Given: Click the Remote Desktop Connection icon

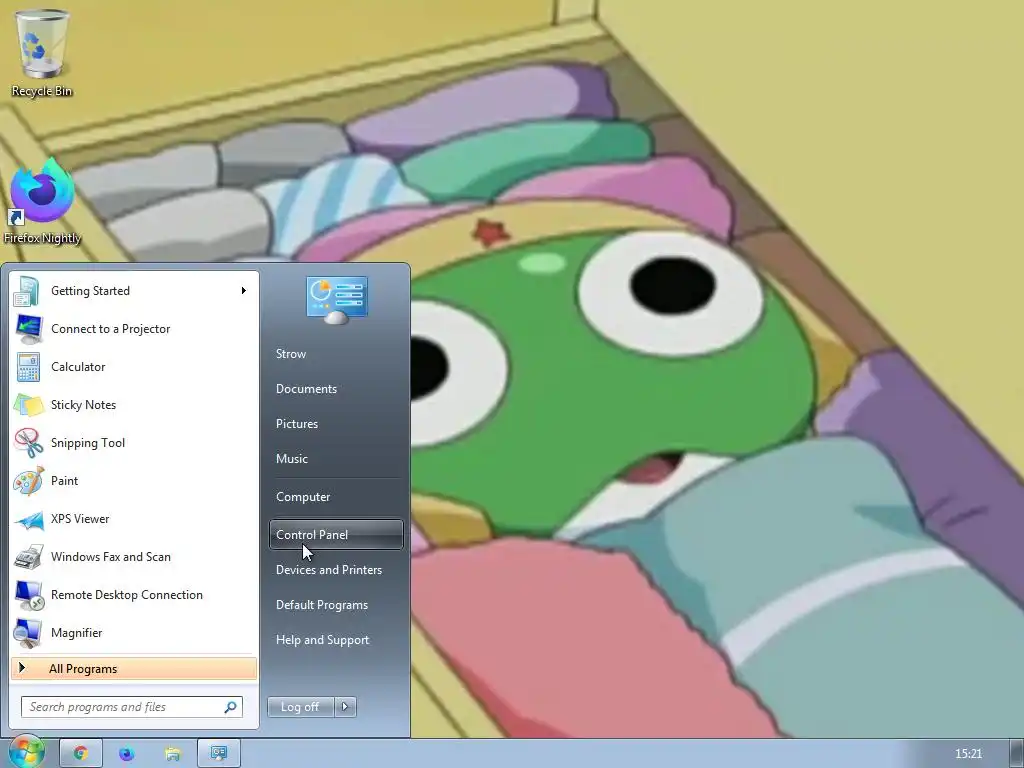Looking at the screenshot, I should [x=27, y=595].
